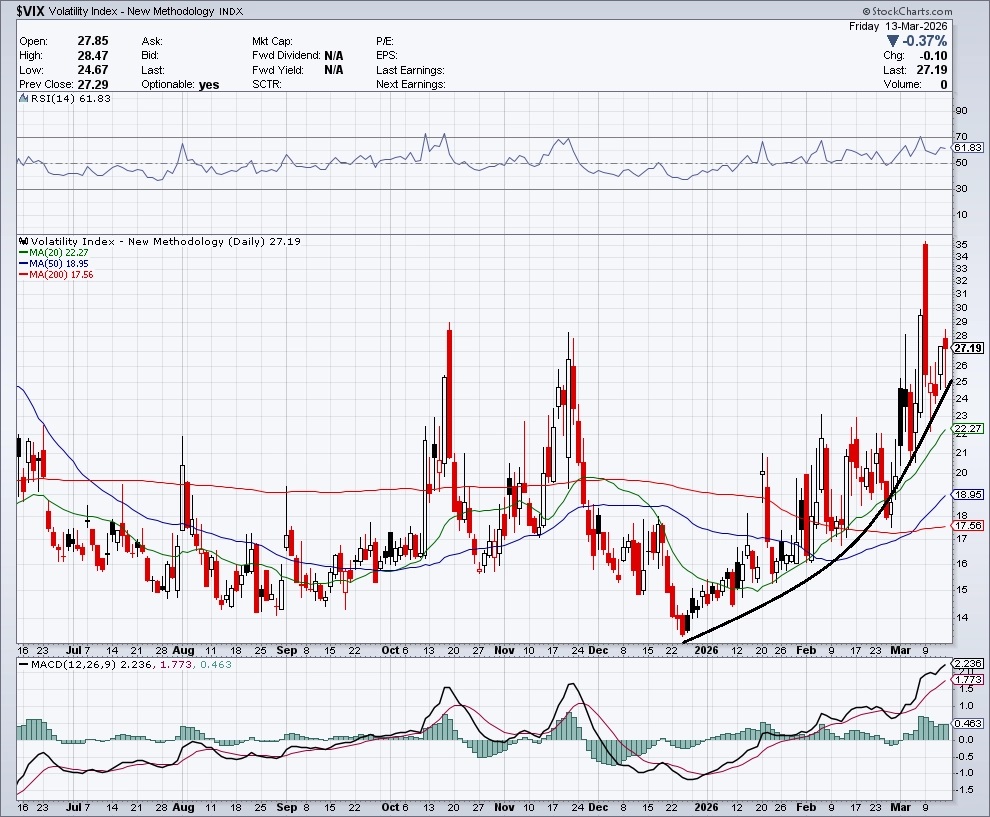Click the red 17.56 MA(200) axis tag

(967, 525)
